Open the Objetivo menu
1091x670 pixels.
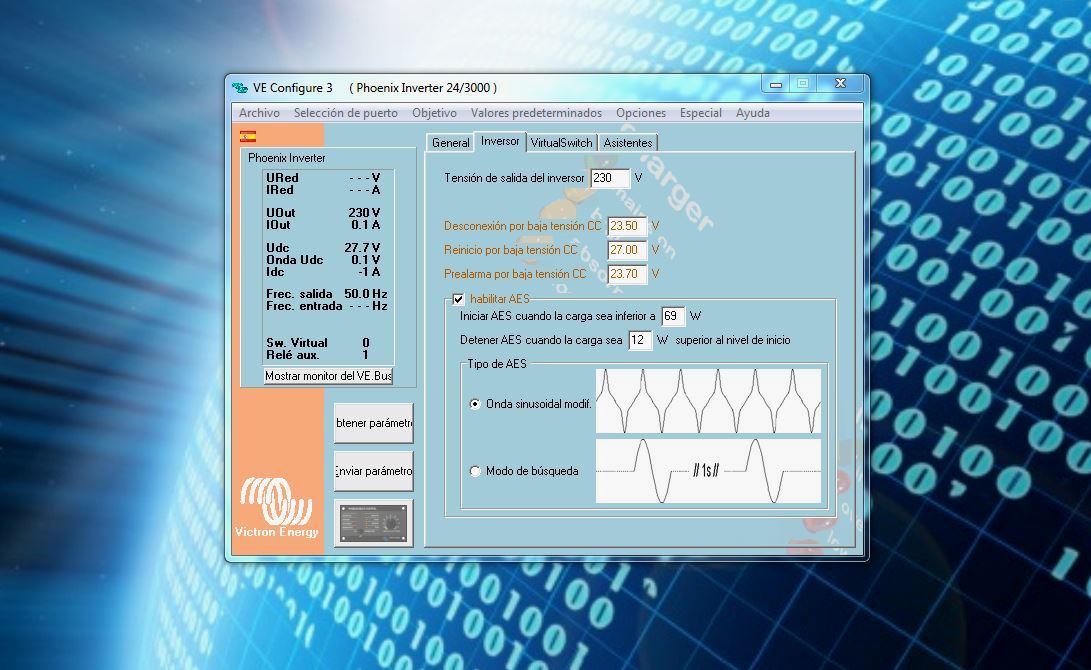tap(434, 113)
